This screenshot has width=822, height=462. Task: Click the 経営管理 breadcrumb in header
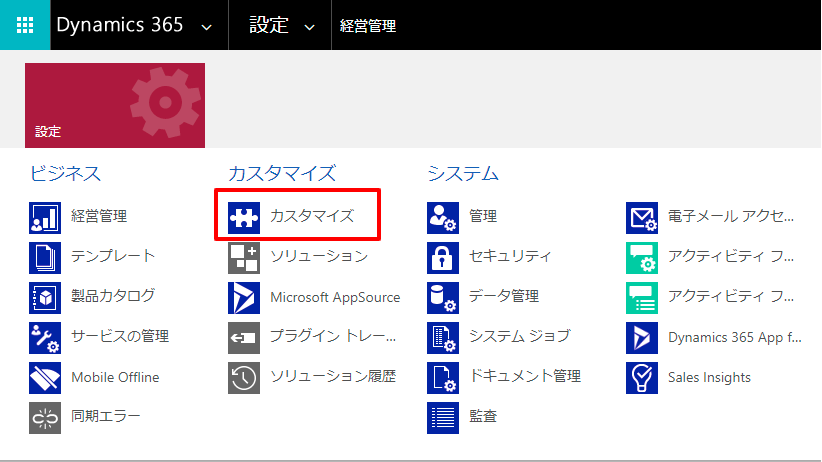(367, 26)
